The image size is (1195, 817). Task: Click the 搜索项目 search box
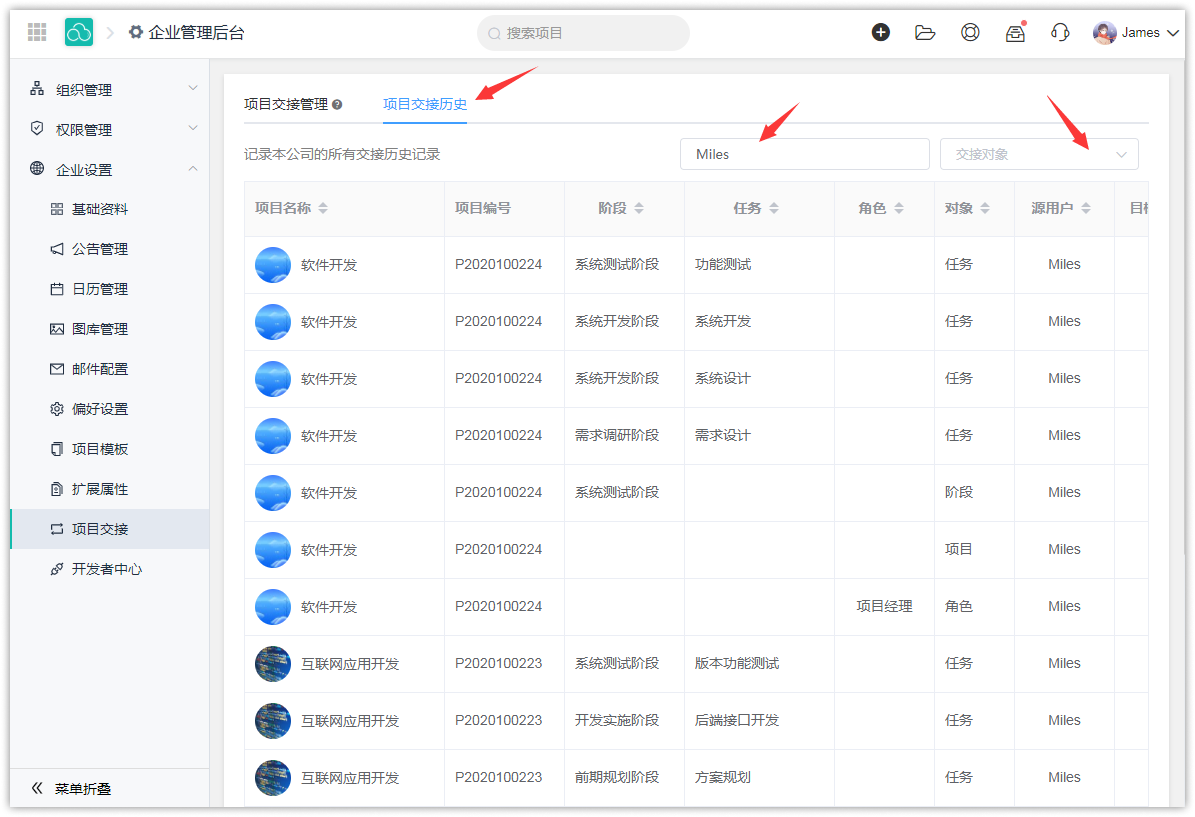(583, 33)
